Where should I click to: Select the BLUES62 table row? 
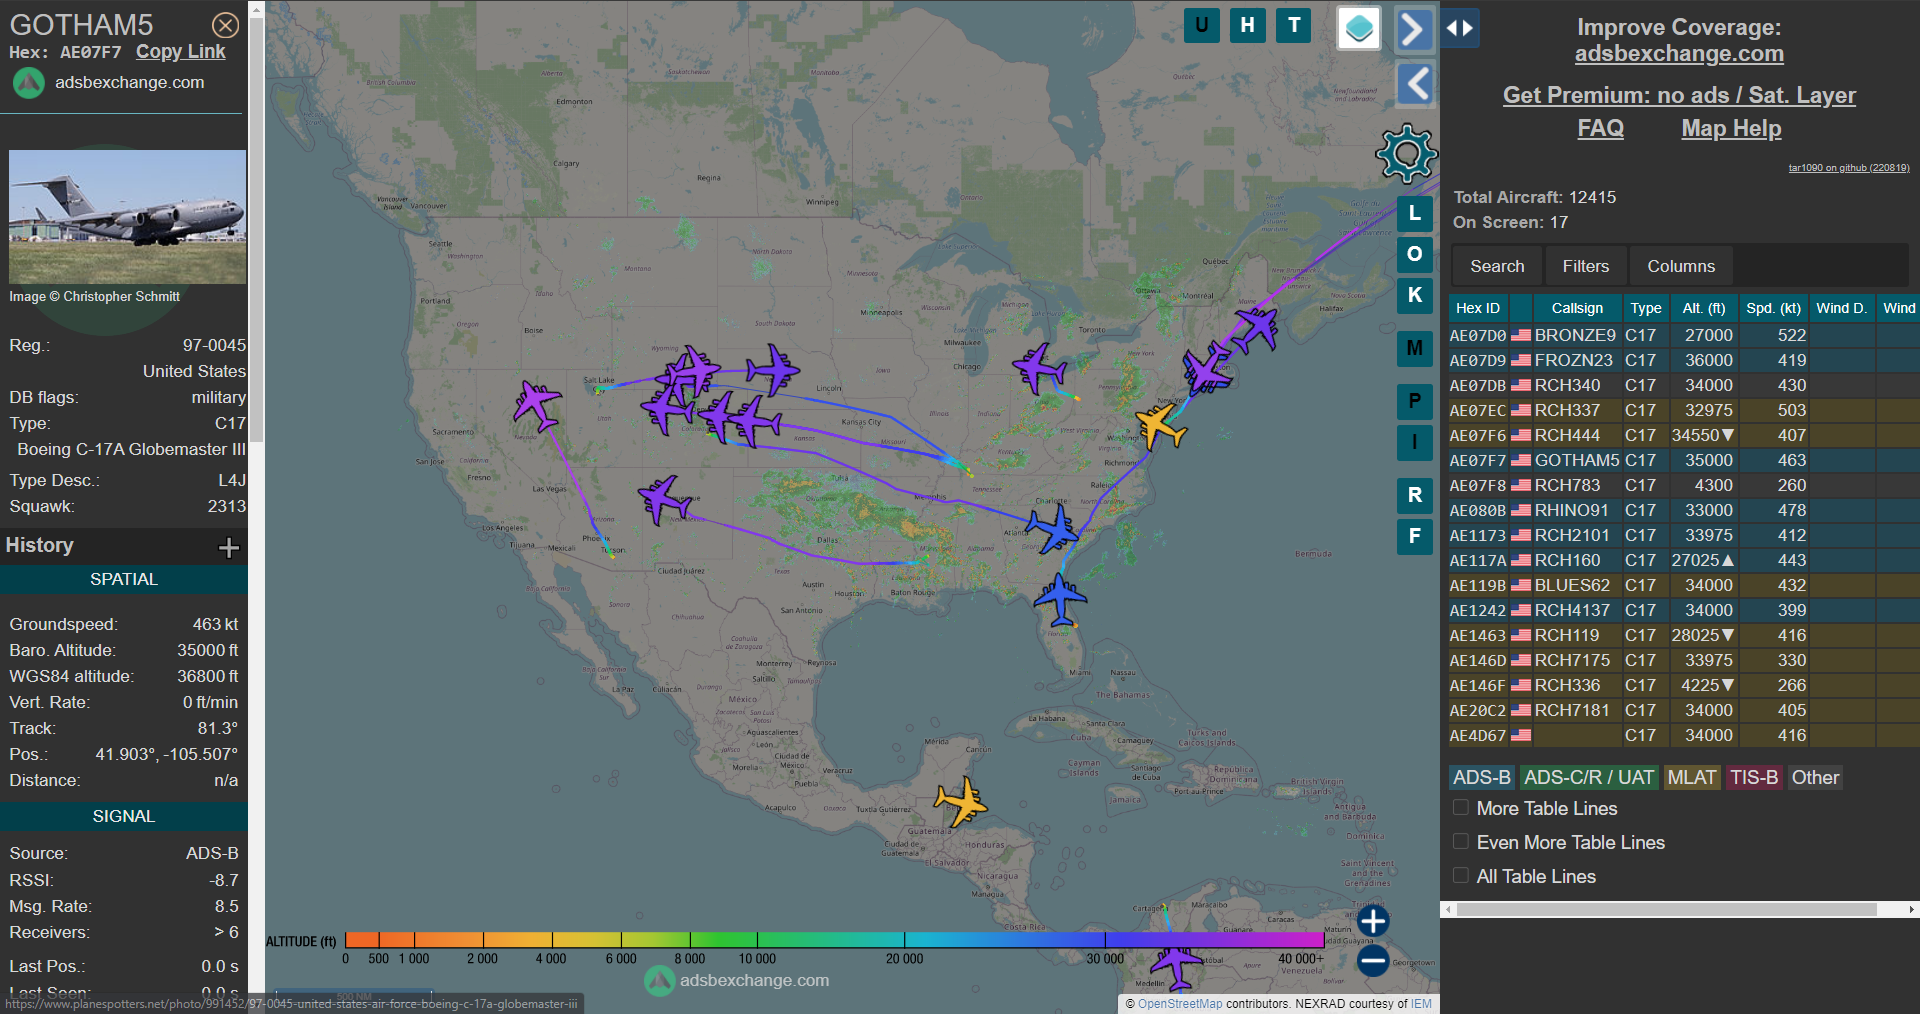coord(1684,585)
